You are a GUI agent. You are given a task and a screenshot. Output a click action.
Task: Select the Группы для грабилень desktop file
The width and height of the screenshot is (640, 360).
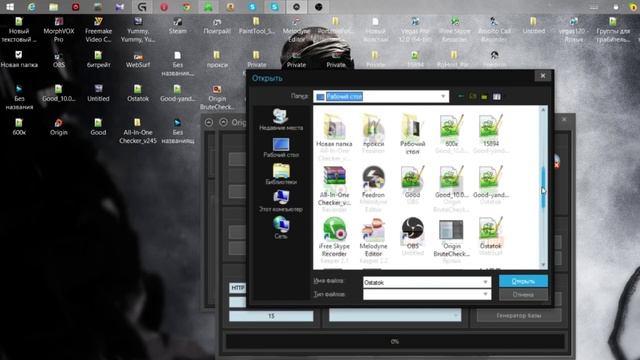coord(613,30)
